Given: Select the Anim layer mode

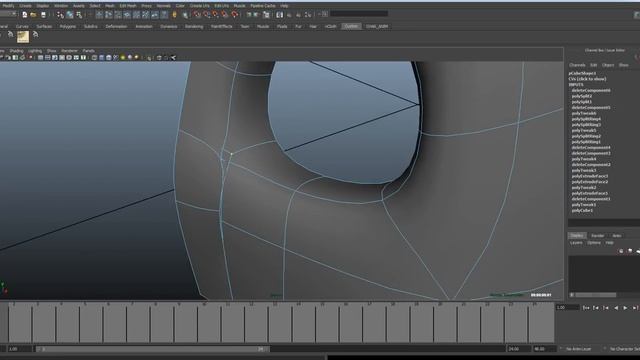Looking at the screenshot, I should click(617, 236).
